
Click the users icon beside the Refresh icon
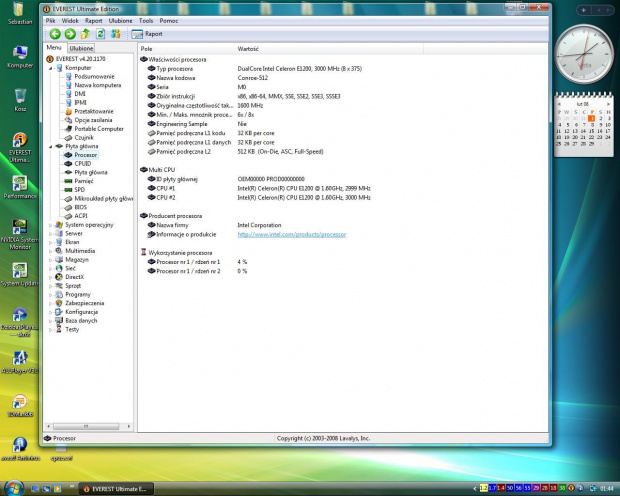tap(115, 34)
